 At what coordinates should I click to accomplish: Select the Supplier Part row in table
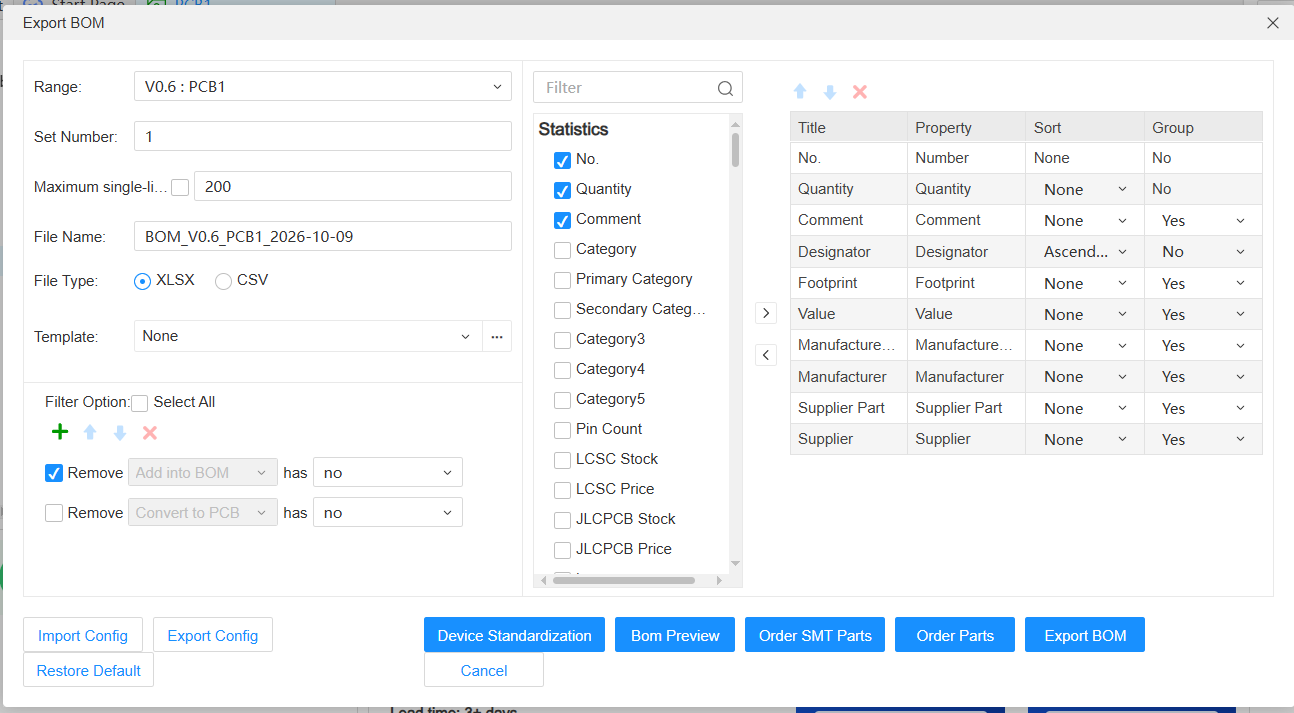click(1026, 408)
